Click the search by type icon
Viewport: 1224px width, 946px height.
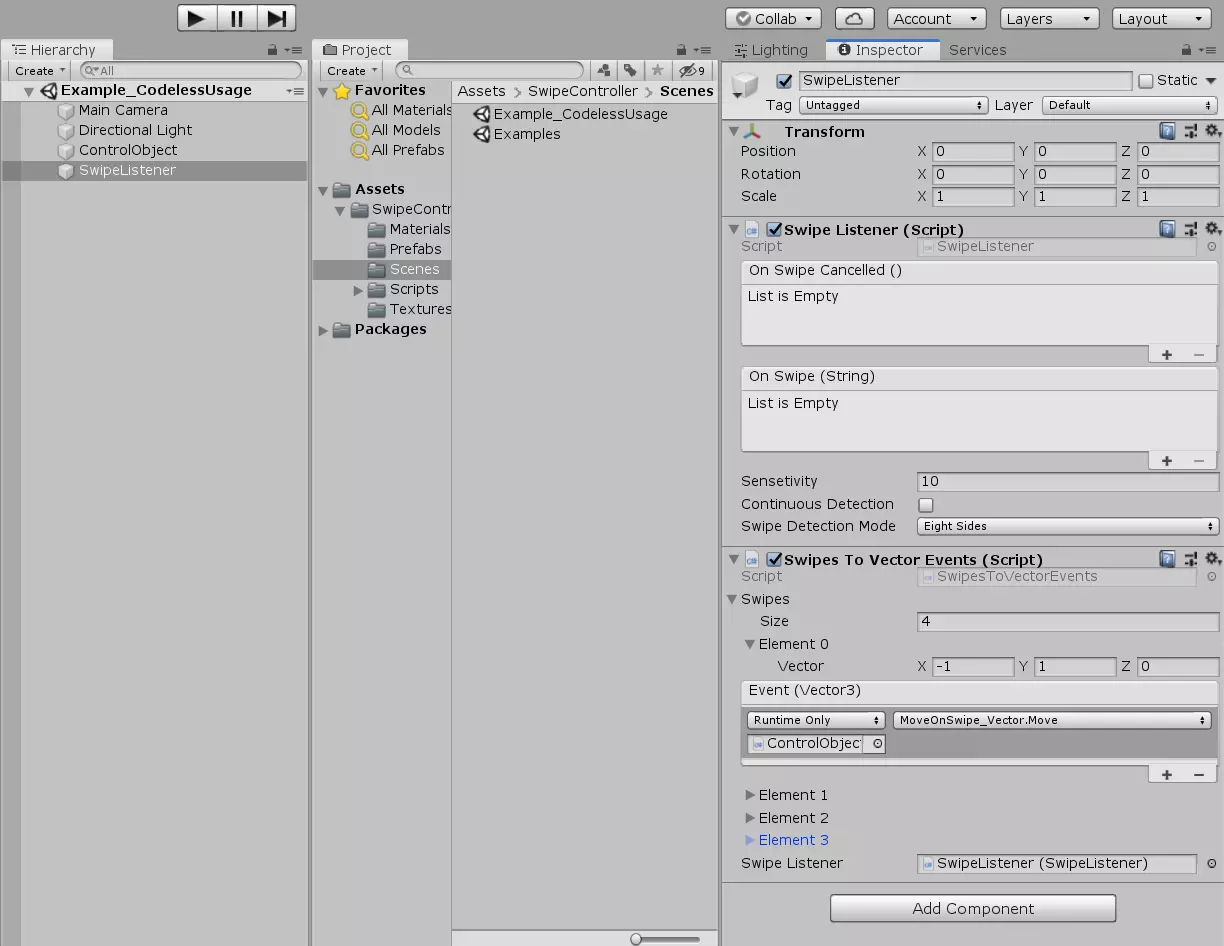pyautogui.click(x=604, y=71)
